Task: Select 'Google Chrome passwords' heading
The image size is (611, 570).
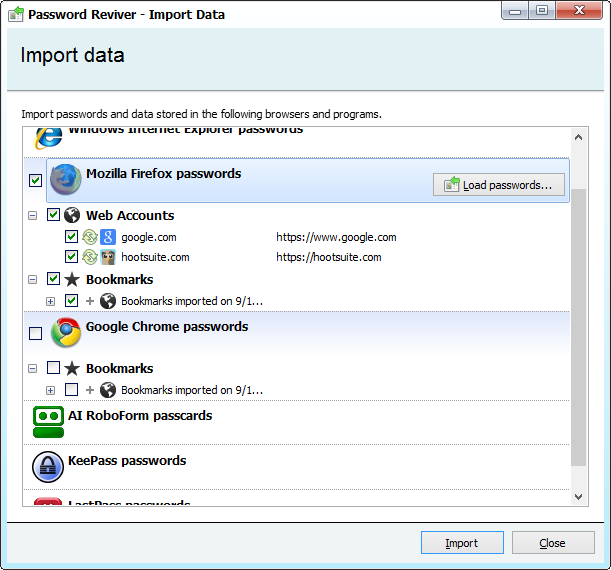Action: click(x=167, y=326)
